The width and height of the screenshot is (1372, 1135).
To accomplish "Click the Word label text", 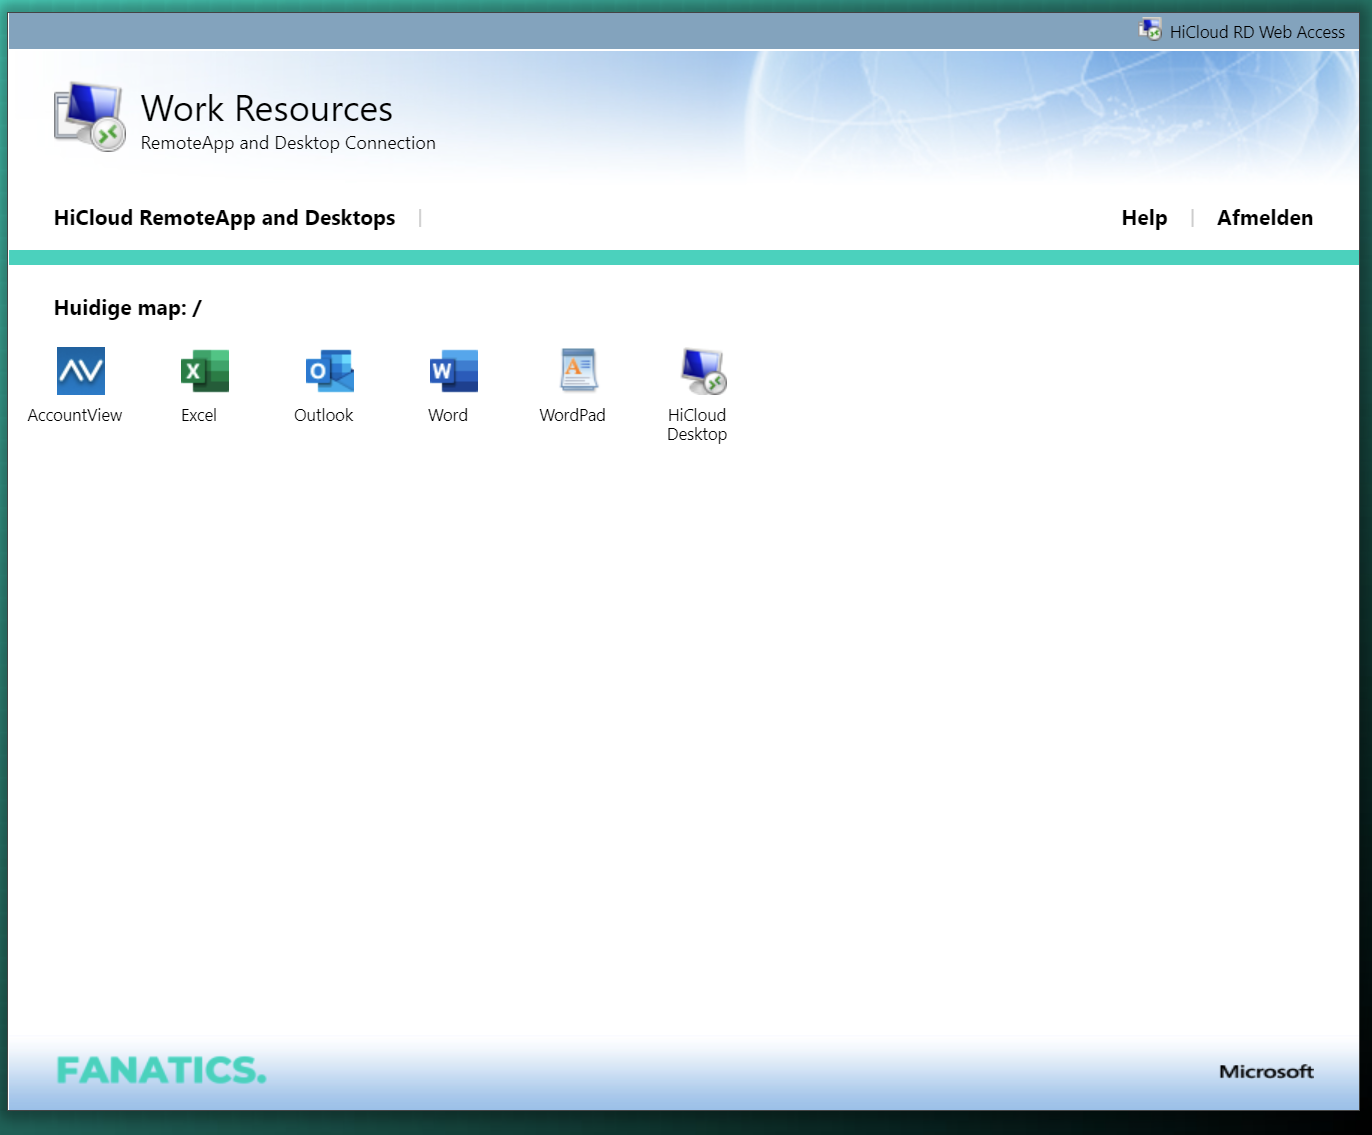I will click(448, 415).
